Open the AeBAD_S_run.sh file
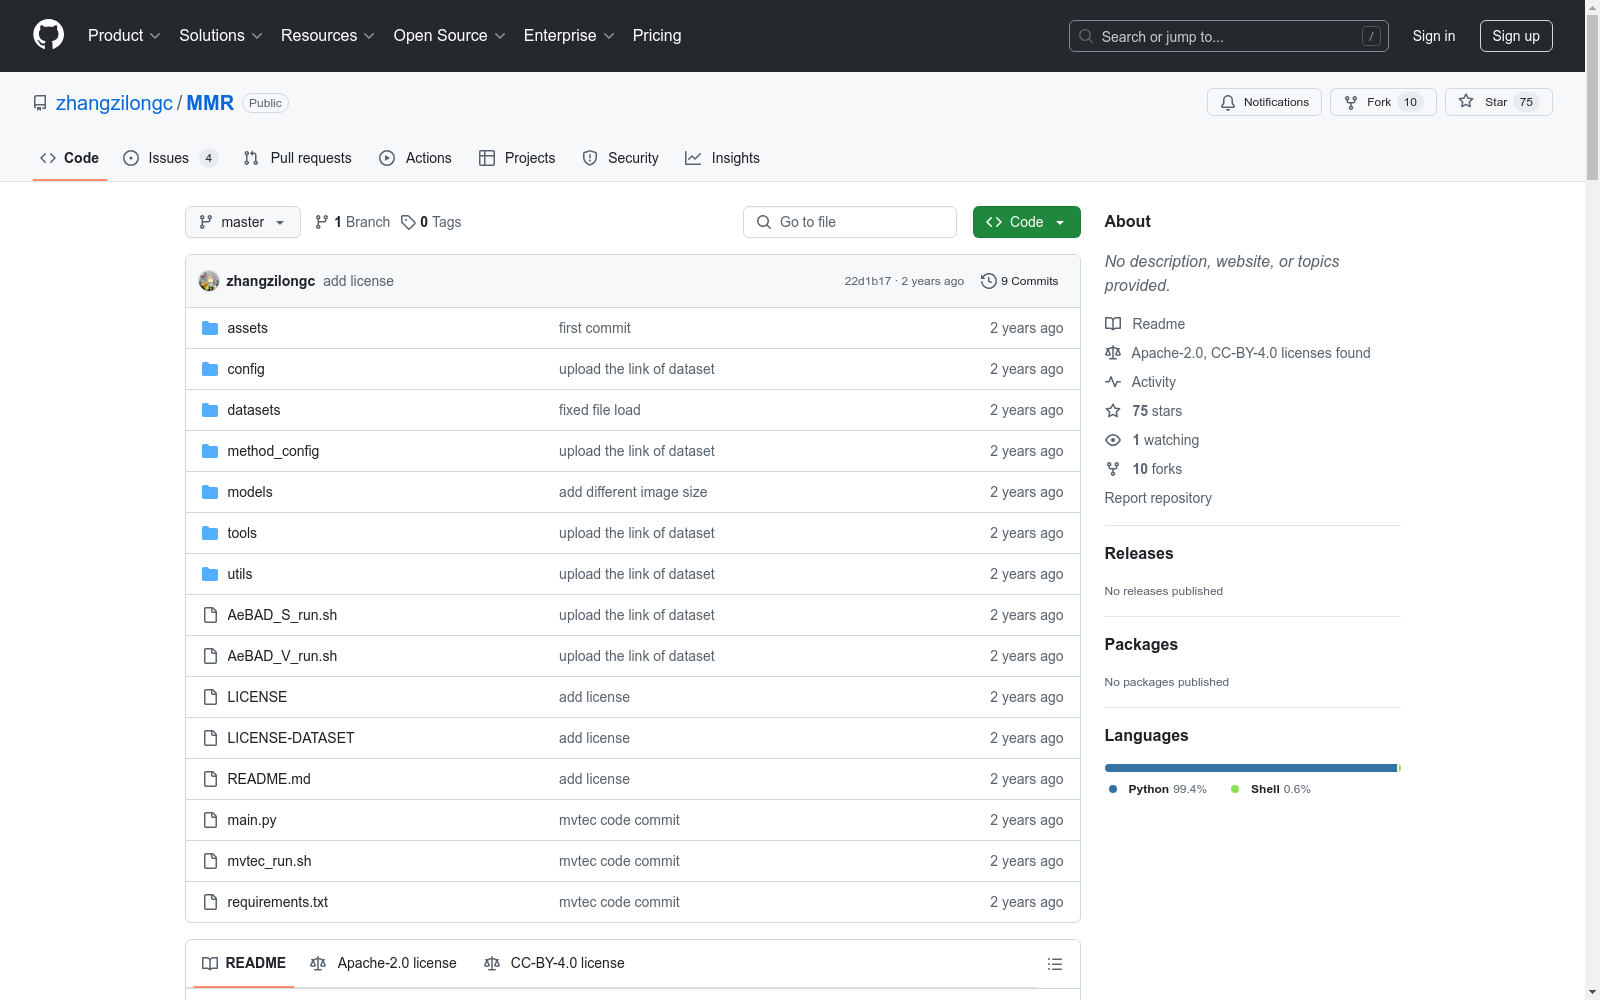Image resolution: width=1600 pixels, height=1000 pixels. 282,615
